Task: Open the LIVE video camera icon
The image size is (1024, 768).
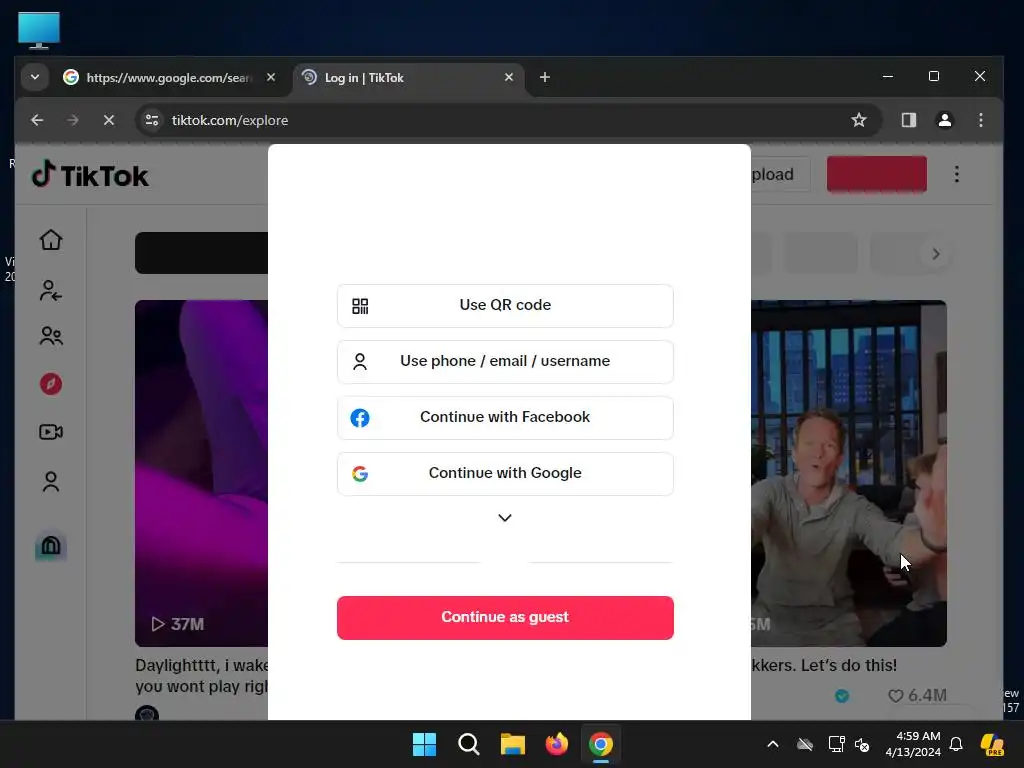Action: [51, 432]
